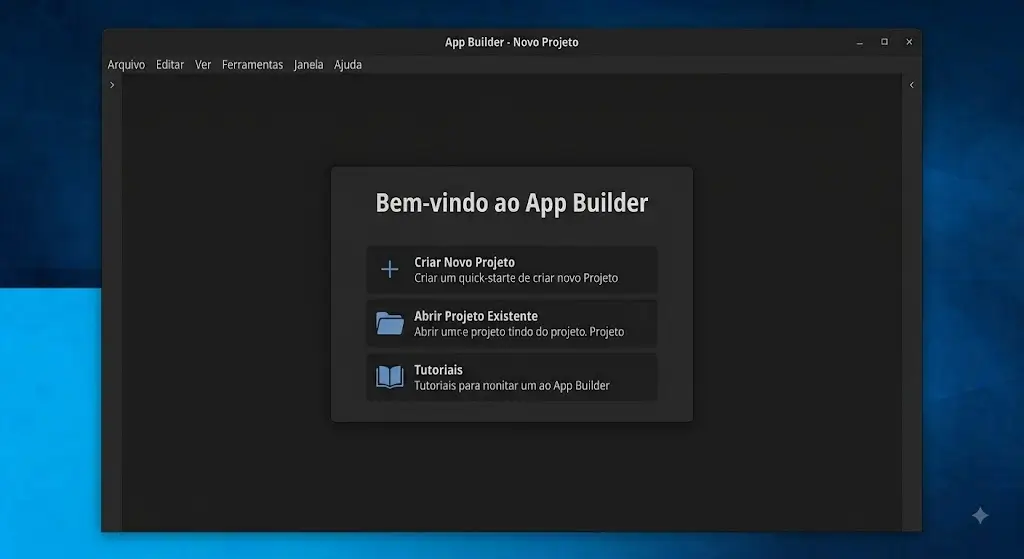The image size is (1024, 559).
Task: Expand the right sidebar with chevron
Action: pos(912,85)
